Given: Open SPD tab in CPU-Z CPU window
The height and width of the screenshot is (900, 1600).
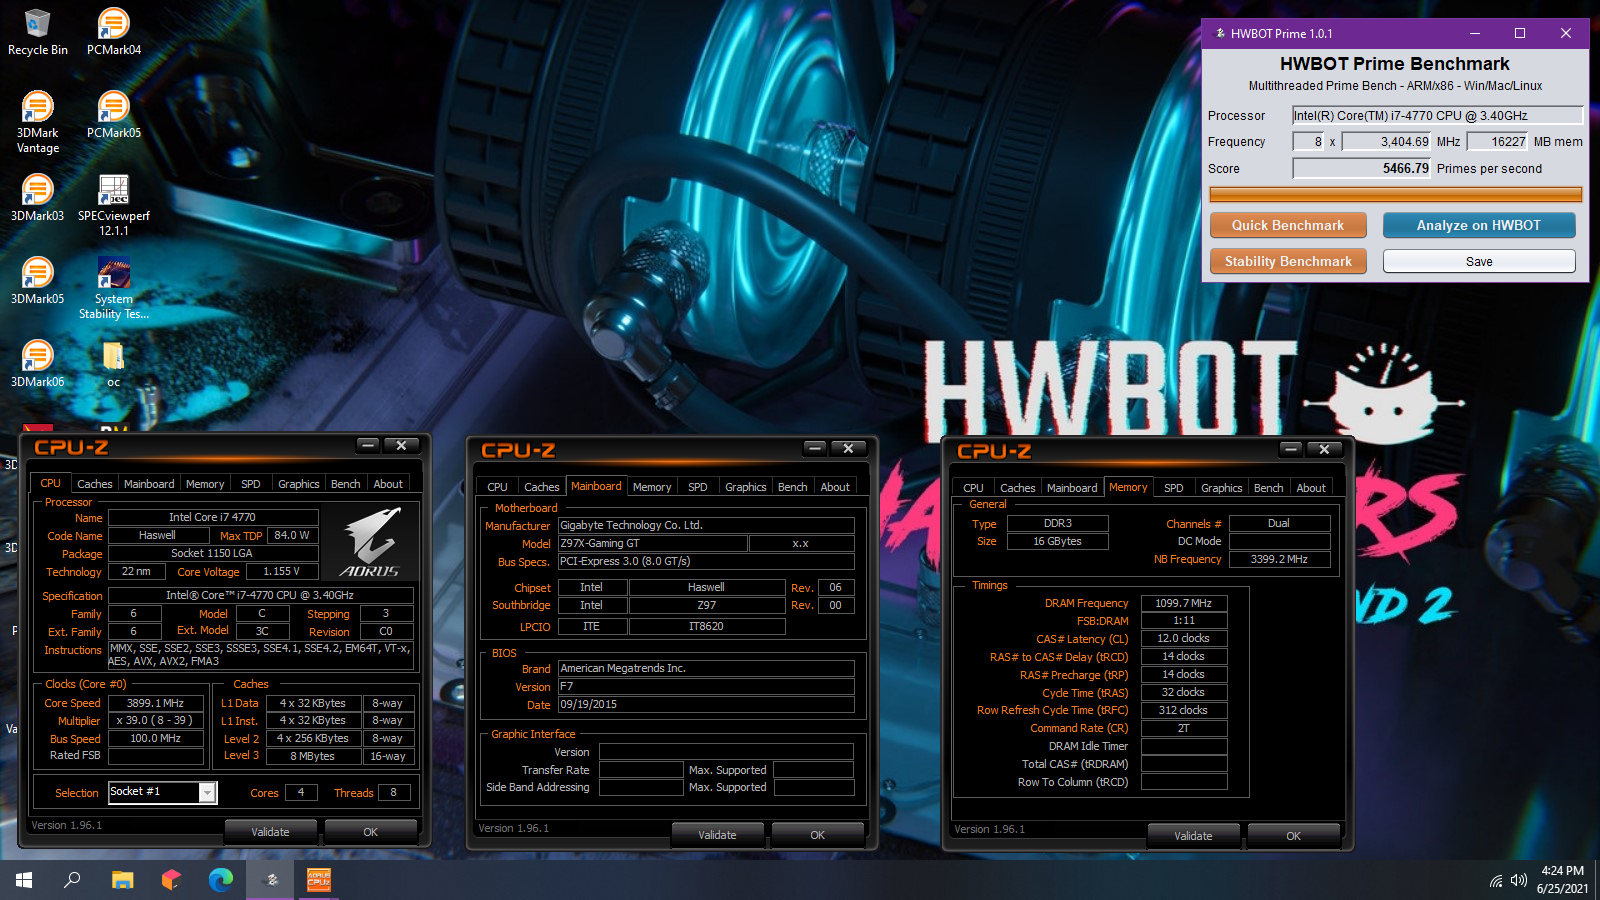Looking at the screenshot, I should (x=251, y=484).
